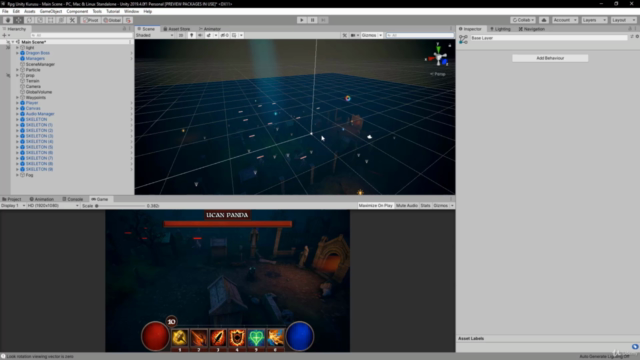The width and height of the screenshot is (640, 360).
Task: Start Play mode
Action: point(302,20)
